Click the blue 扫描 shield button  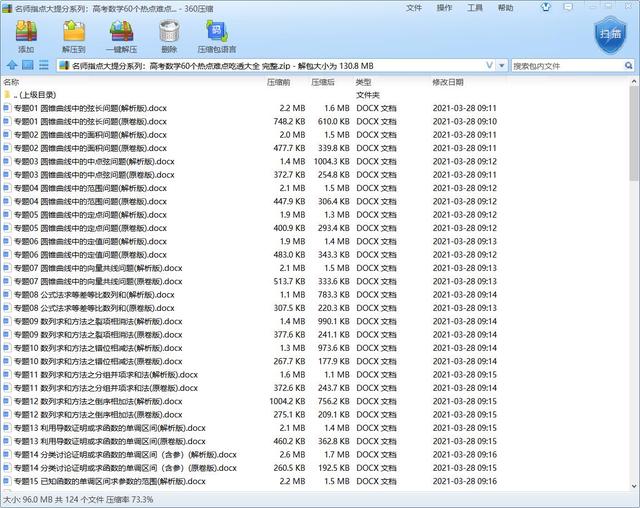click(610, 35)
